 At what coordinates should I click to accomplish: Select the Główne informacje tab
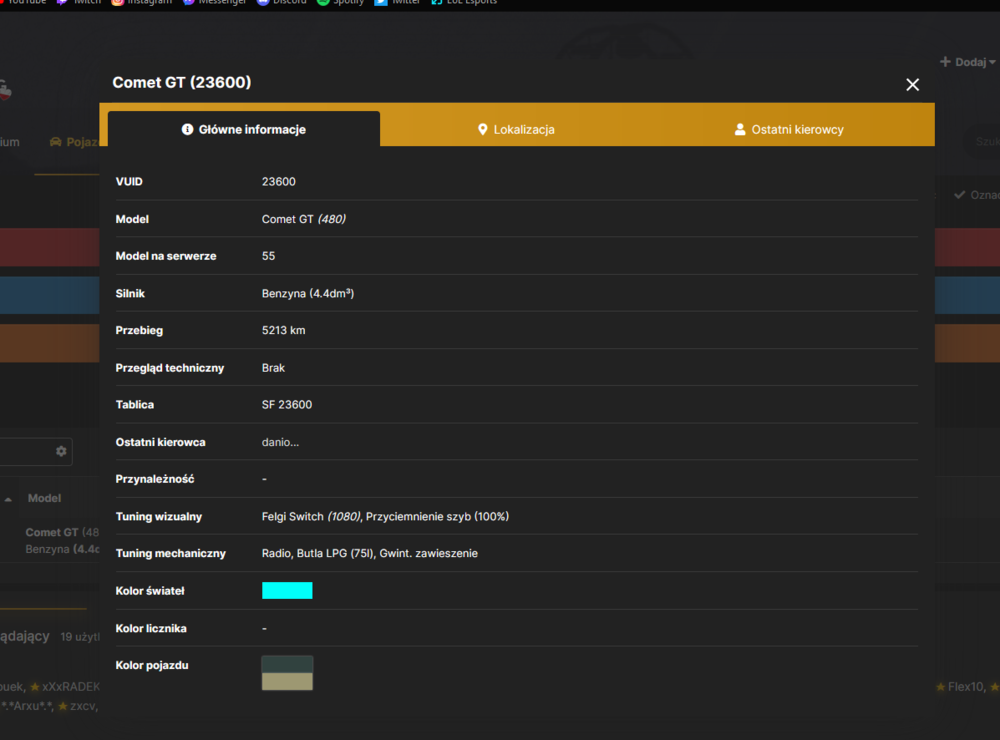click(244, 130)
